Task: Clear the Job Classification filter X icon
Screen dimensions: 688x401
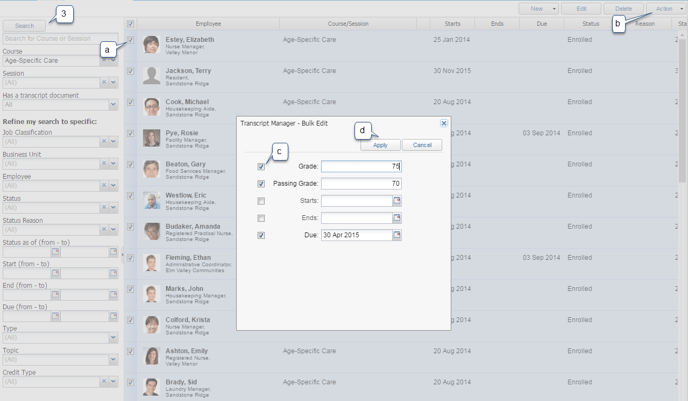Action: [104, 141]
